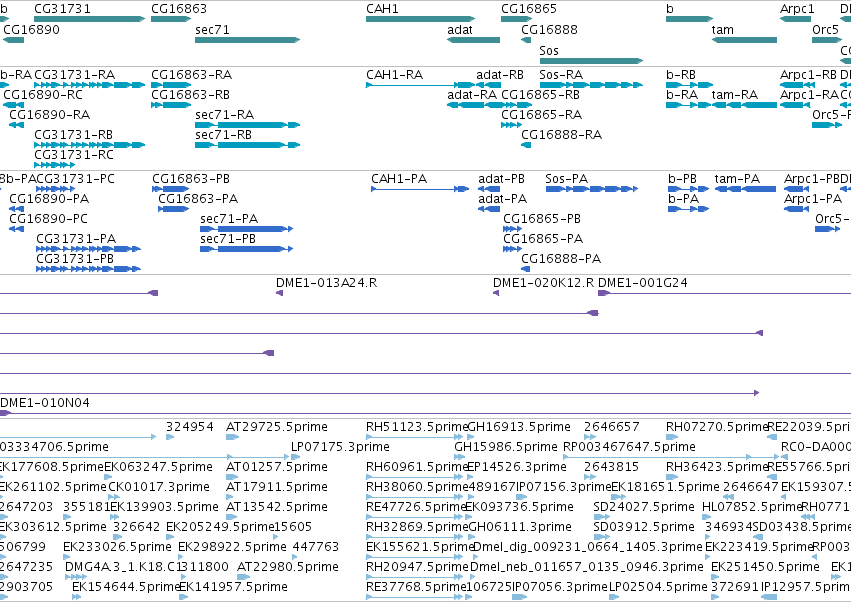
Task: Select the DME1-013A24.R BAC label
Action: click(326, 283)
